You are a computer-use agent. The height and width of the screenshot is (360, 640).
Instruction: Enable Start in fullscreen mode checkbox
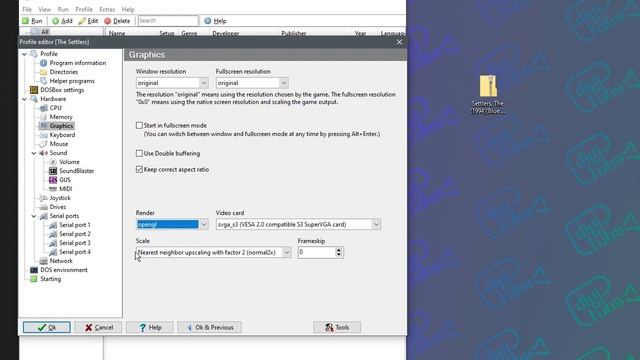click(x=139, y=125)
